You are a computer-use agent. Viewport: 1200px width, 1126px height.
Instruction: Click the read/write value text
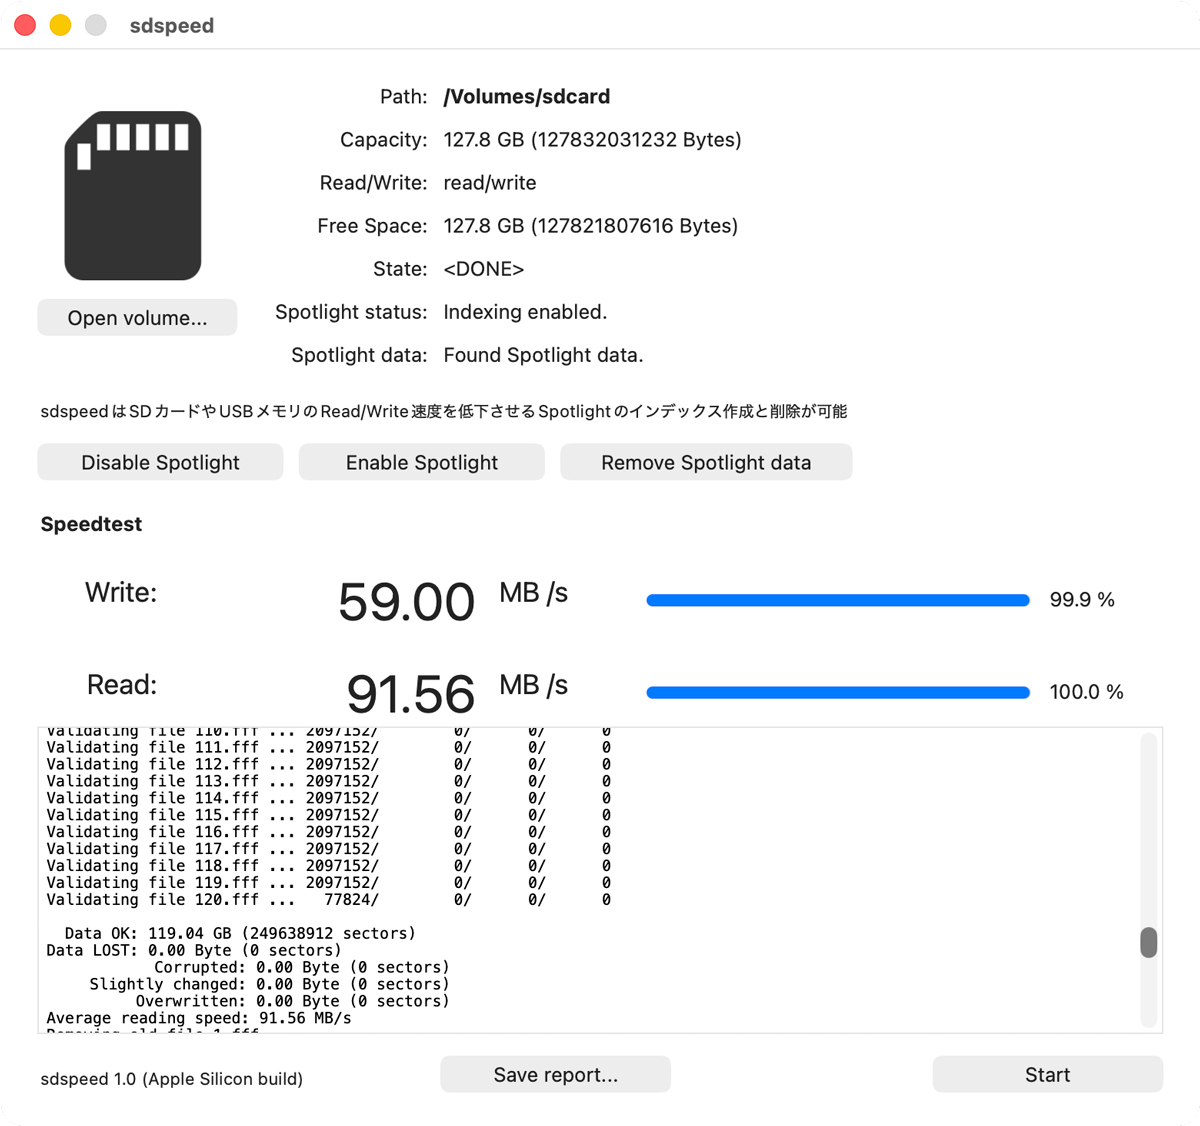pyautogui.click(x=490, y=183)
